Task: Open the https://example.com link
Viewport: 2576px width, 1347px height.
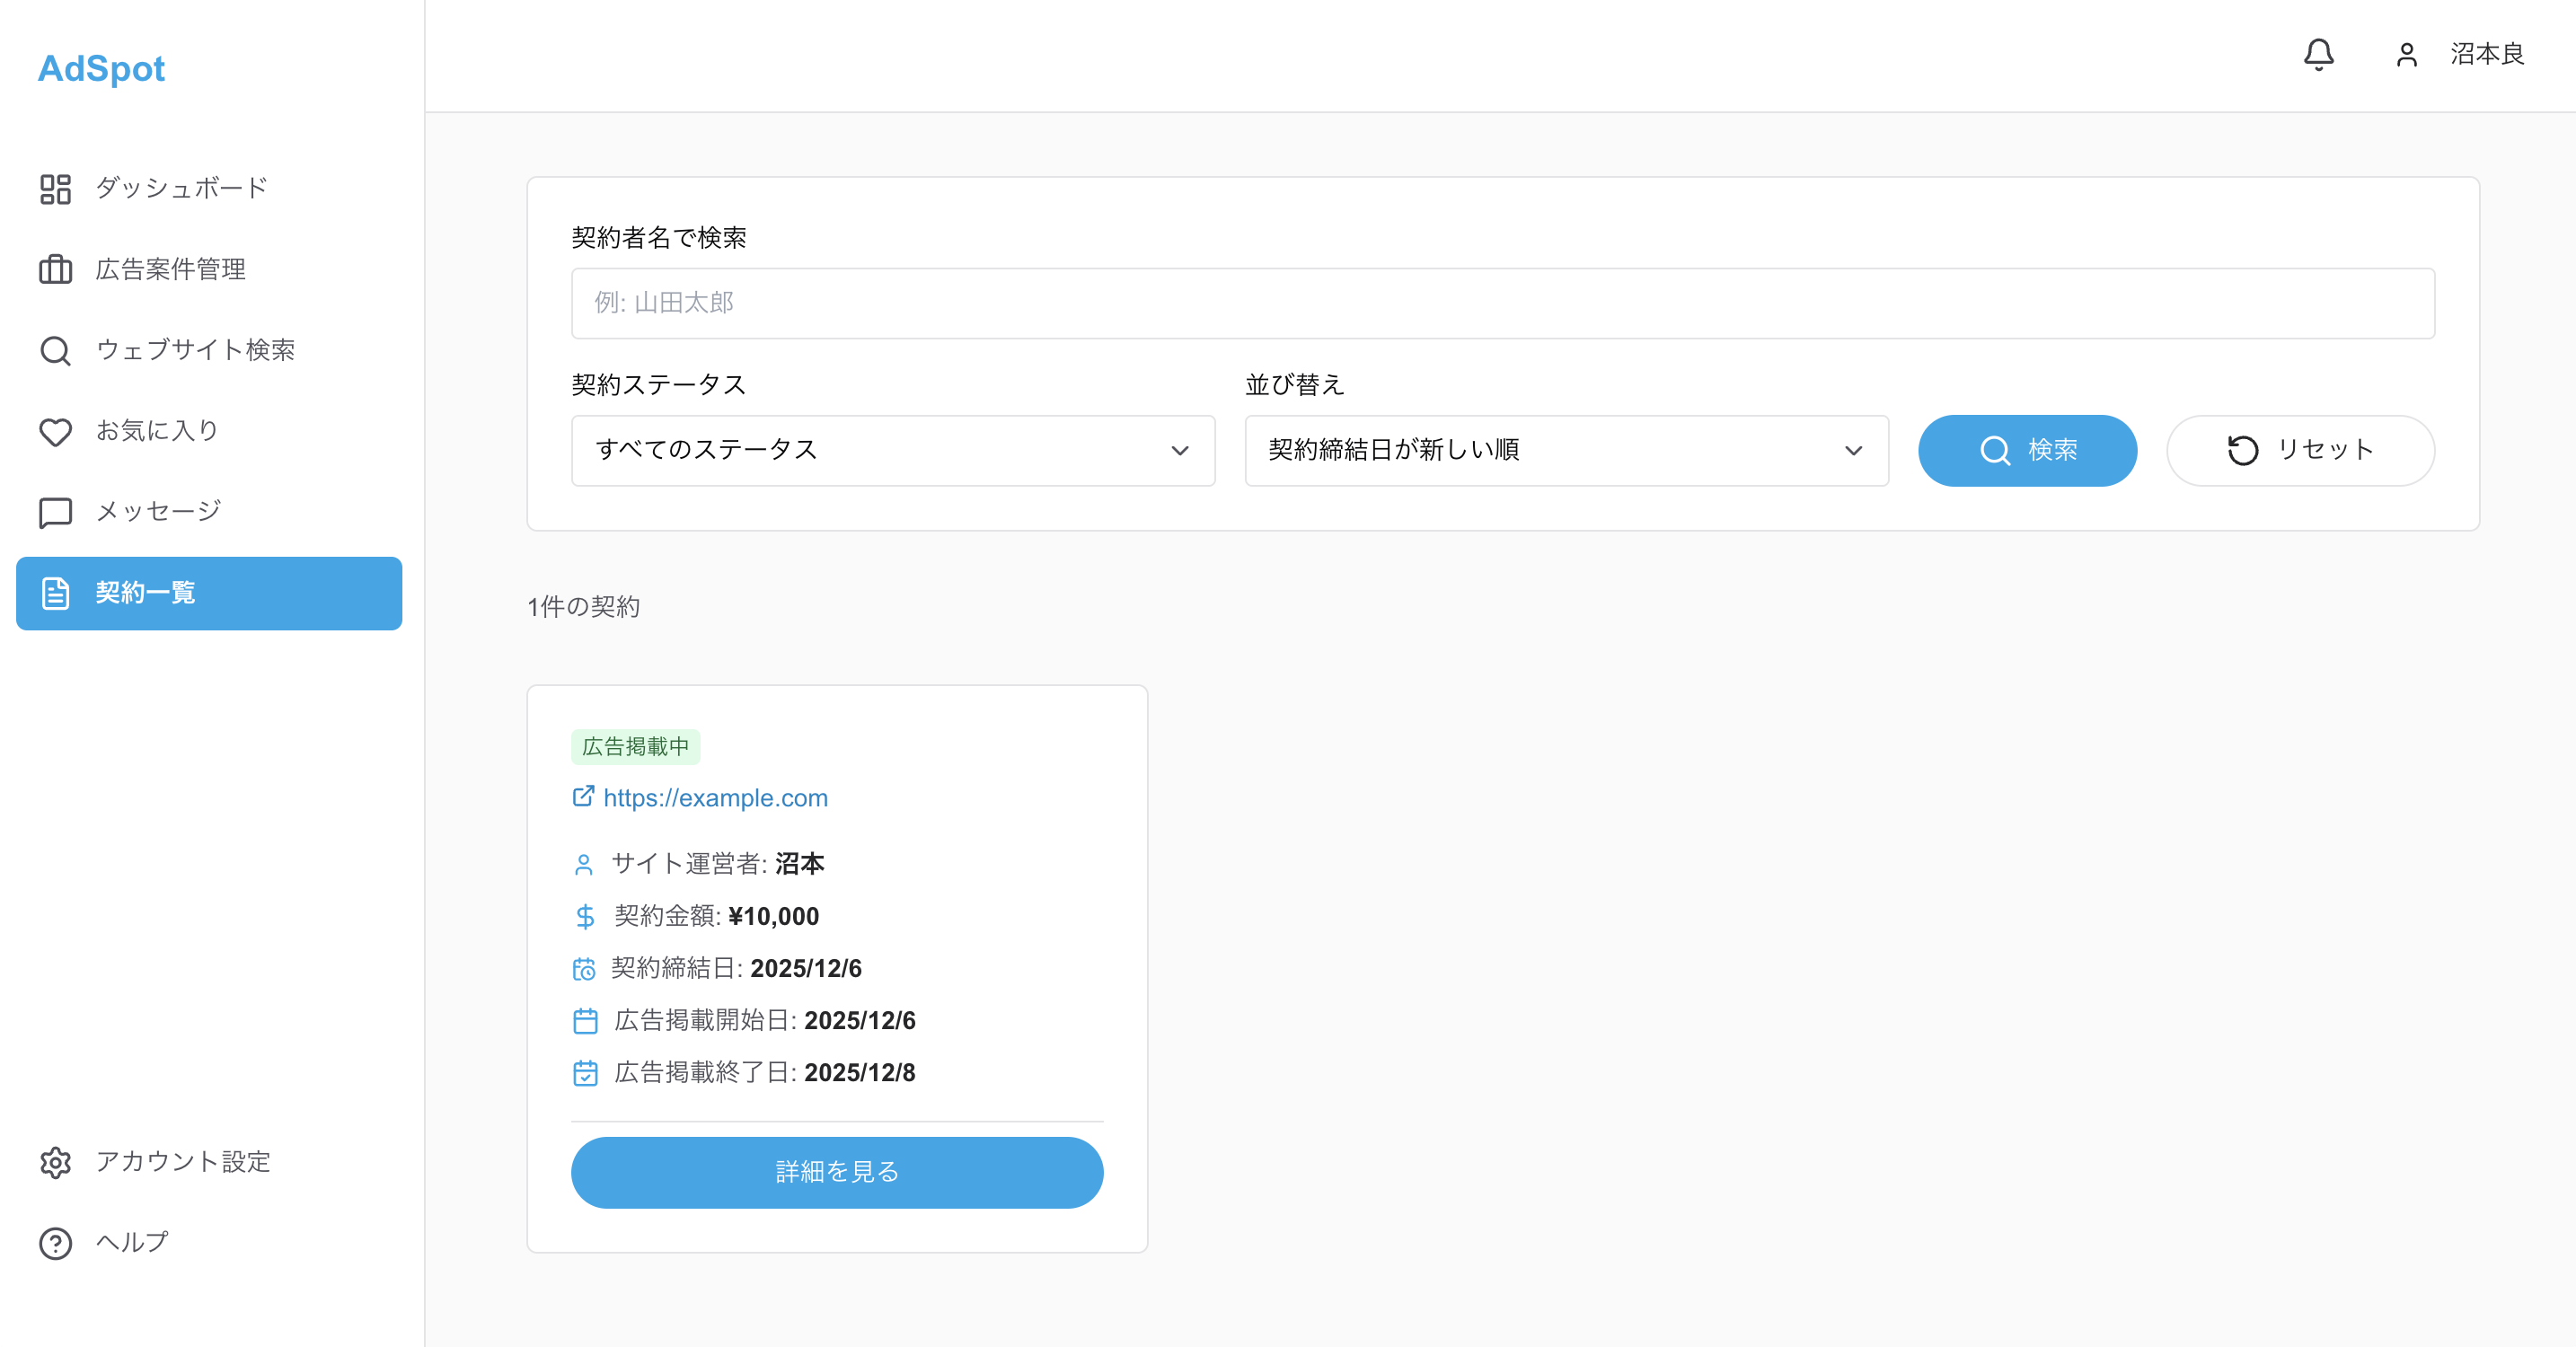Action: tap(716, 797)
